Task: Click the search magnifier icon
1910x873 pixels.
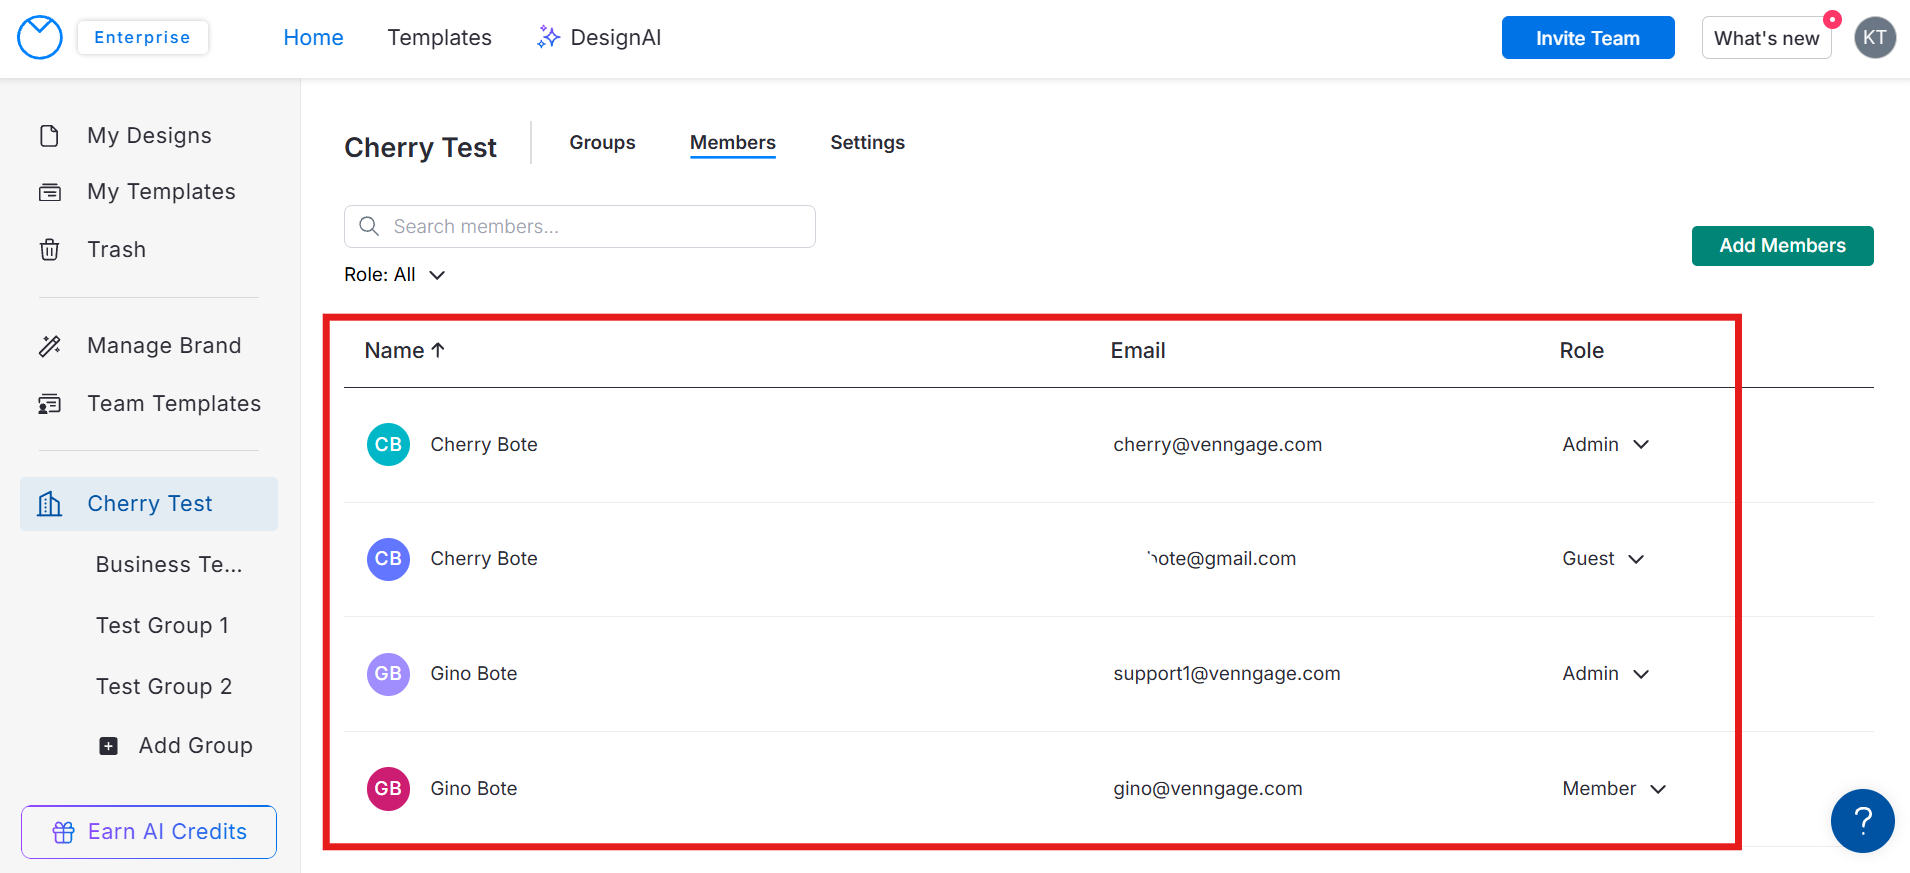Action: pyautogui.click(x=369, y=226)
